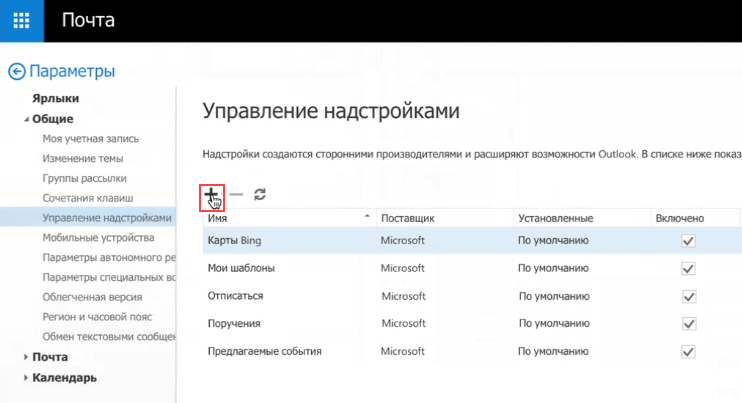Expand the Почта section in sidebar
Screen dimensions: 742x403
point(25,357)
